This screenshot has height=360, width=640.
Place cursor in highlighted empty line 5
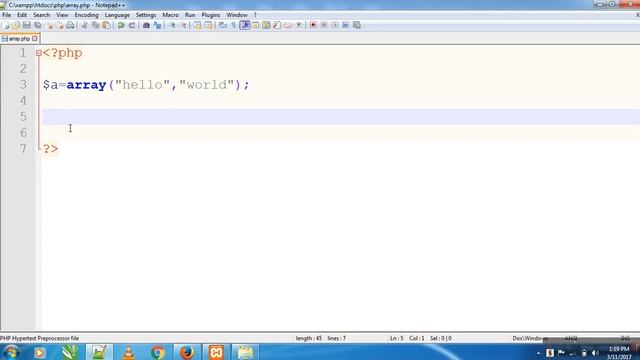click(x=341, y=117)
